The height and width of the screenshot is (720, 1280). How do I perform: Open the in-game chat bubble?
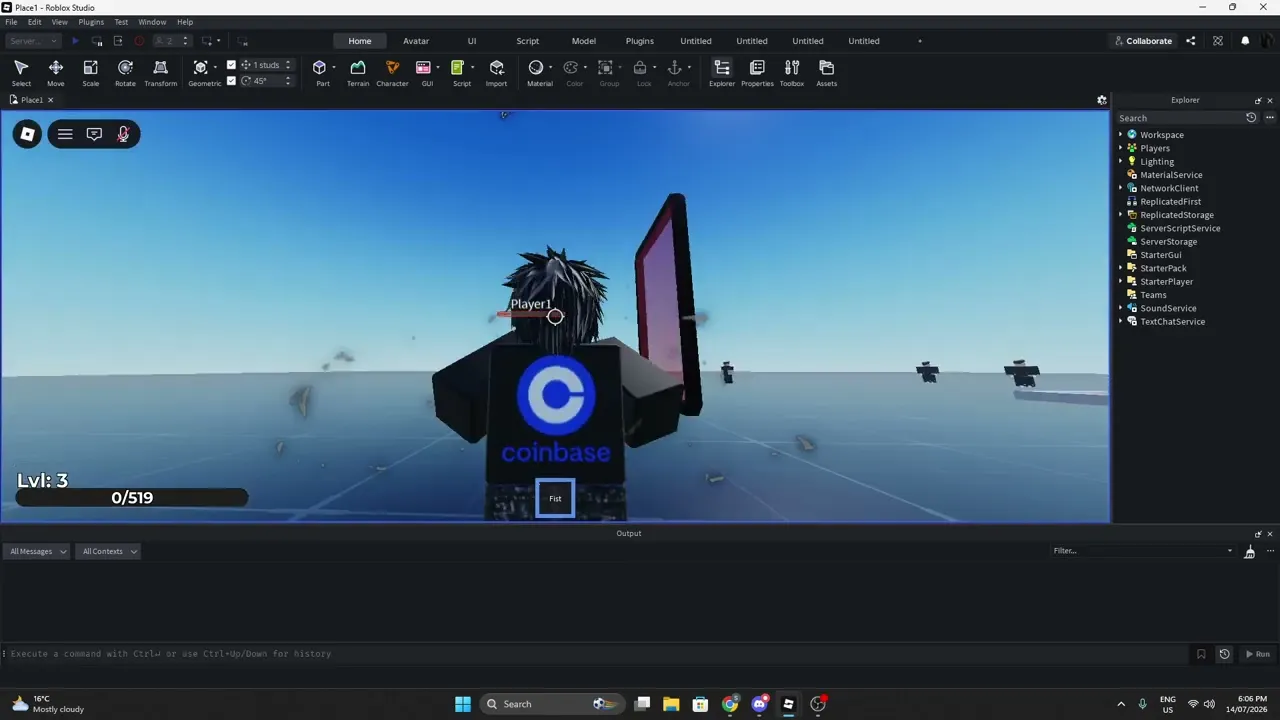tap(94, 134)
